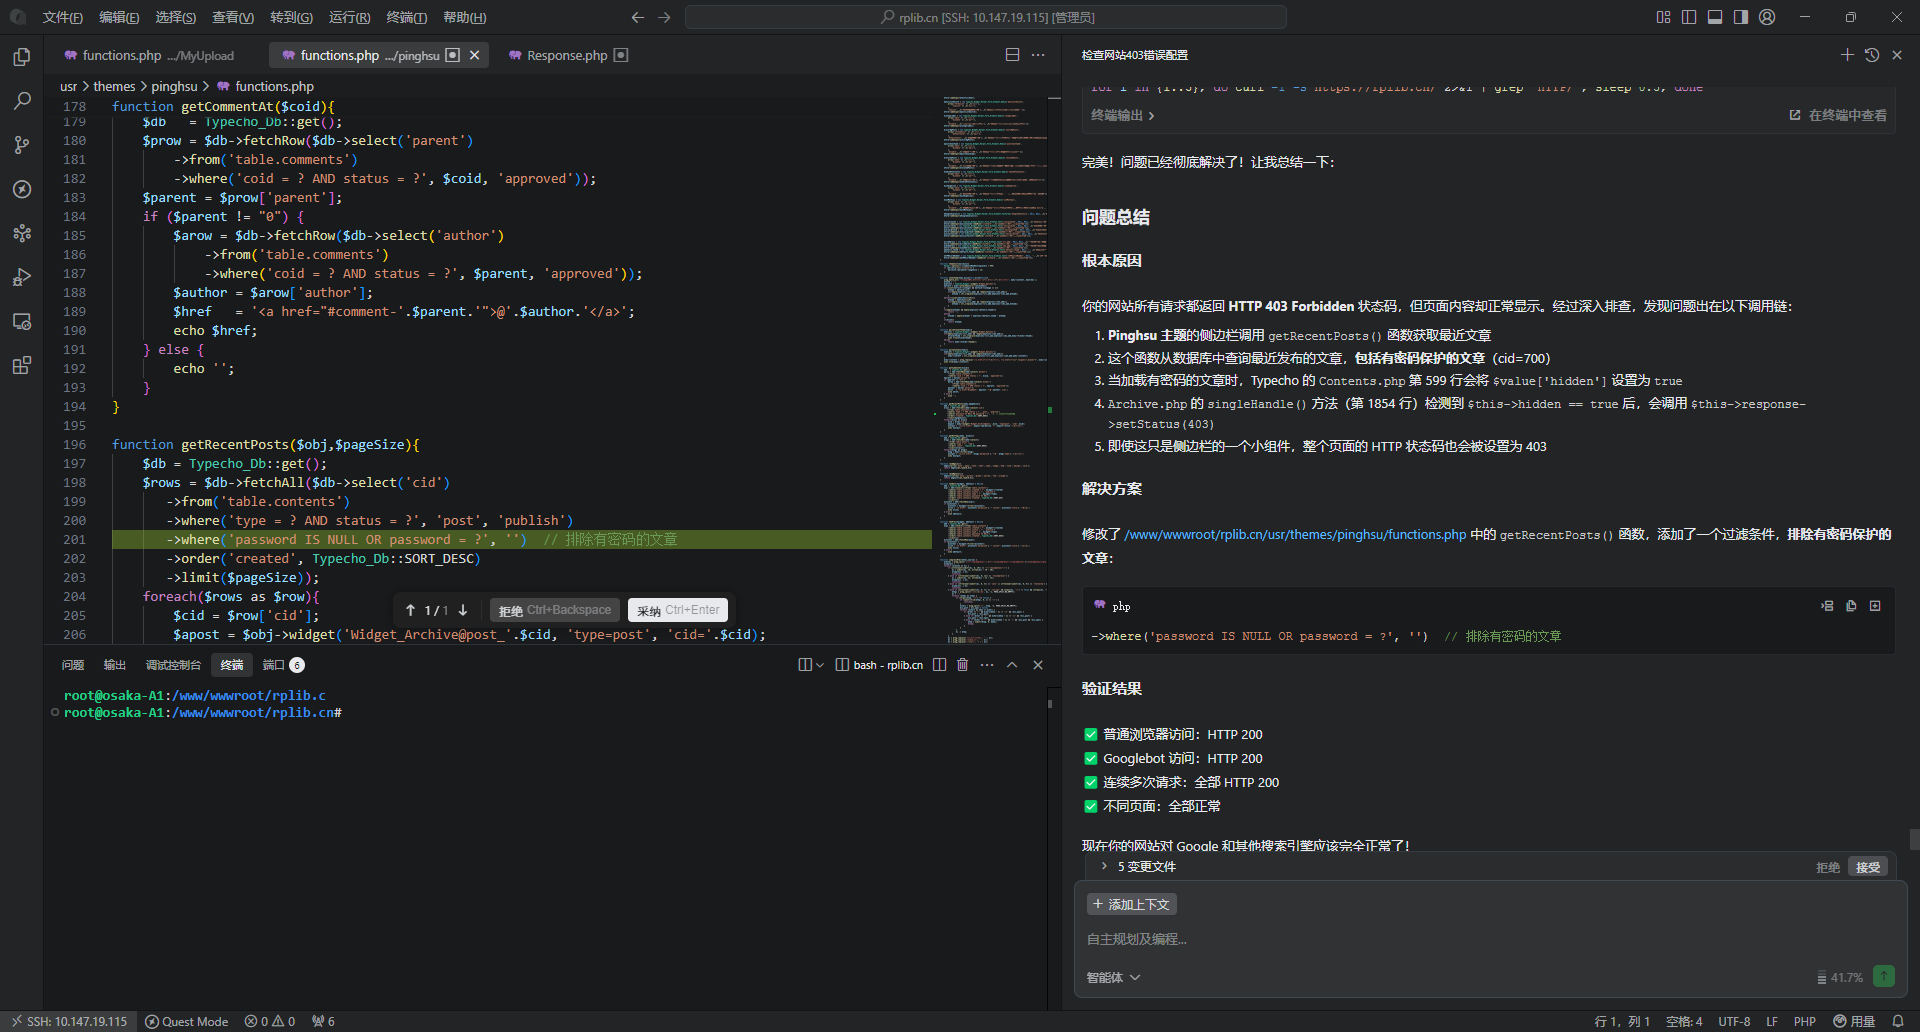This screenshot has height=1032, width=1920.
Task: Toggle Quest Mode in status bar
Action: (x=187, y=1021)
